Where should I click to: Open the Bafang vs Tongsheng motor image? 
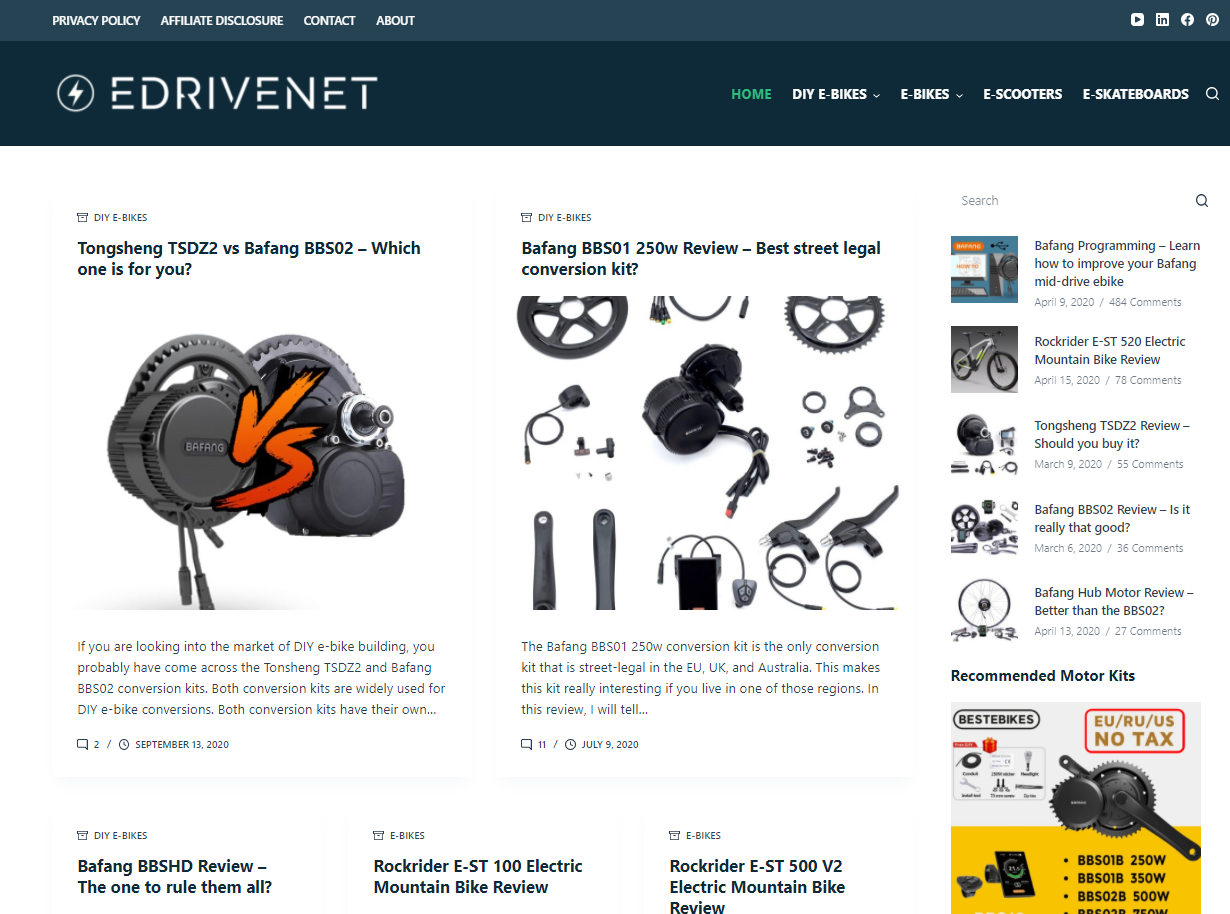click(260, 453)
